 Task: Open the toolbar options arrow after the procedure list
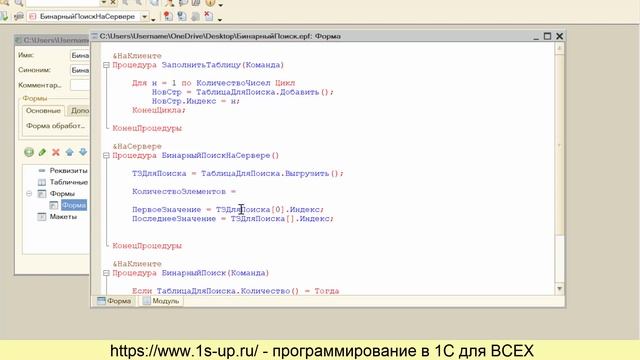pos(153,19)
